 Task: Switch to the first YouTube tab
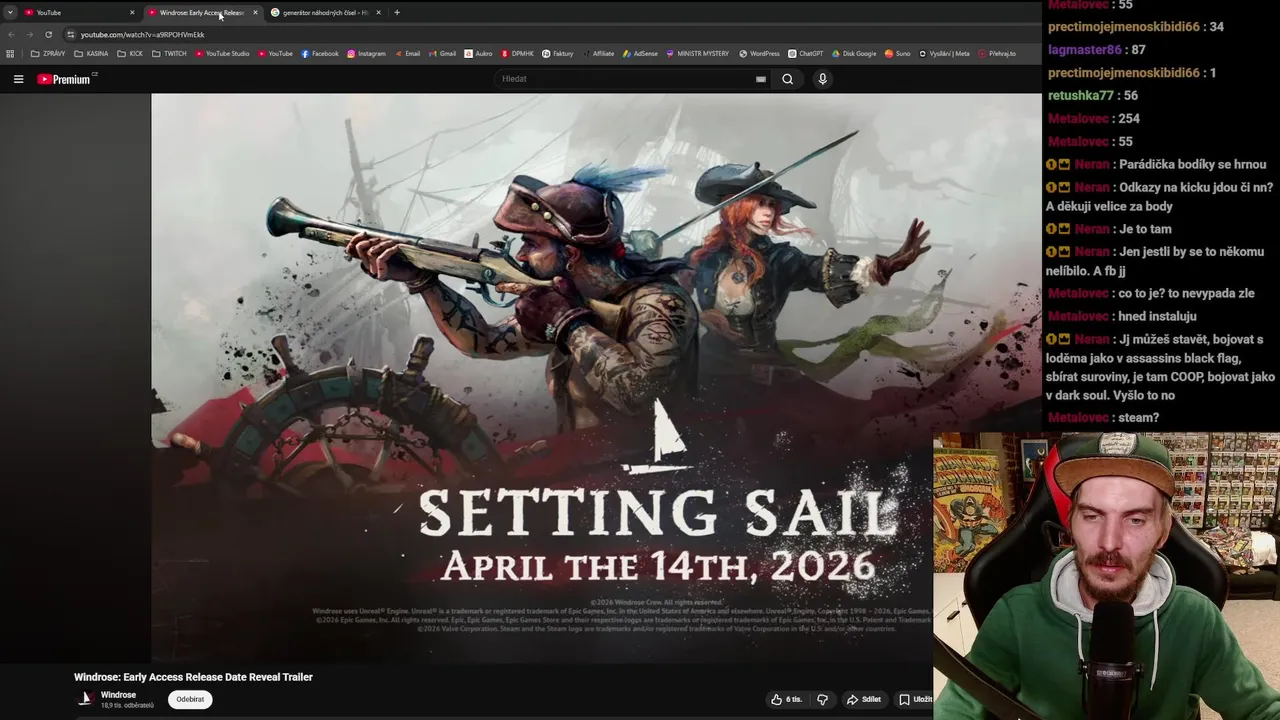pos(78,12)
